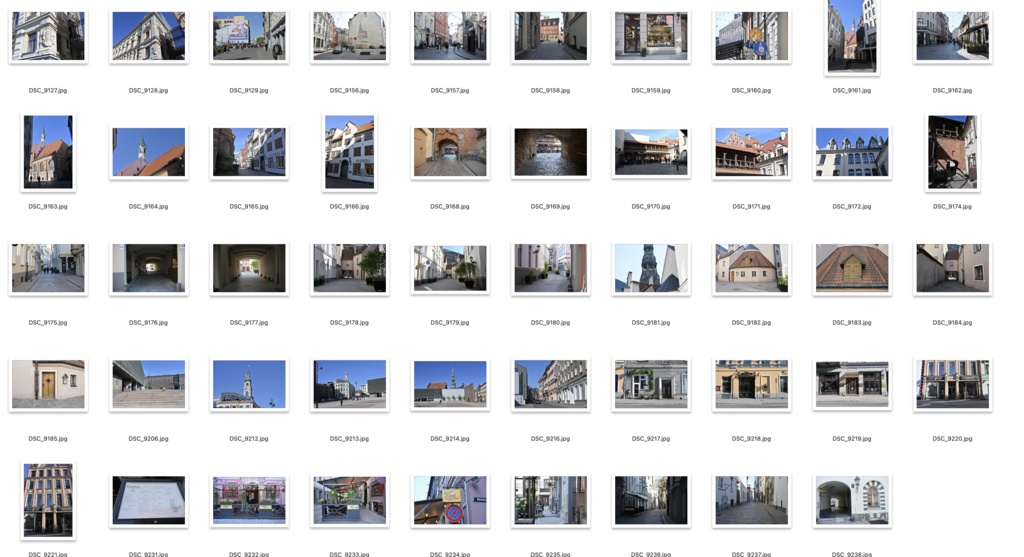Click the label DSC_9170.jpg
This screenshot has width=1024, height=557.
tap(651, 207)
